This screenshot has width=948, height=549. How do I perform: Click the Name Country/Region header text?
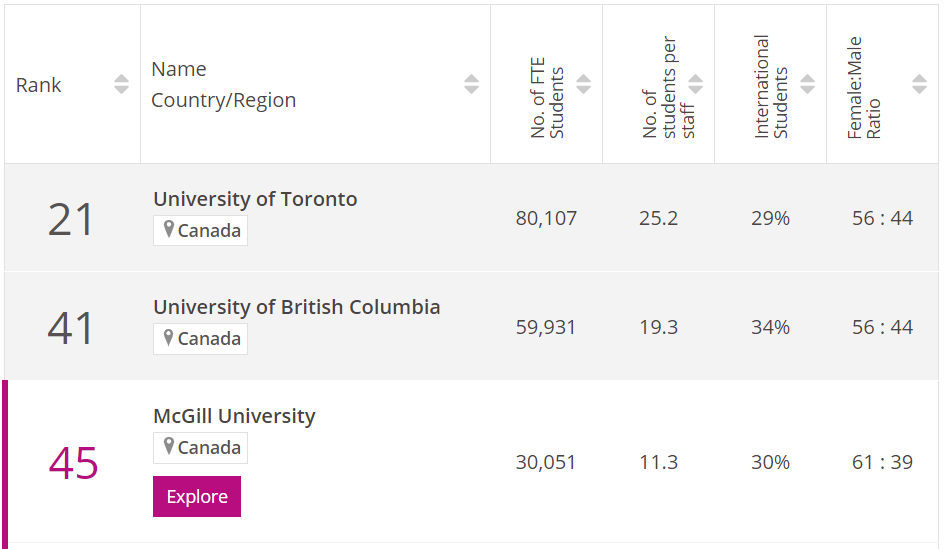click(x=223, y=85)
